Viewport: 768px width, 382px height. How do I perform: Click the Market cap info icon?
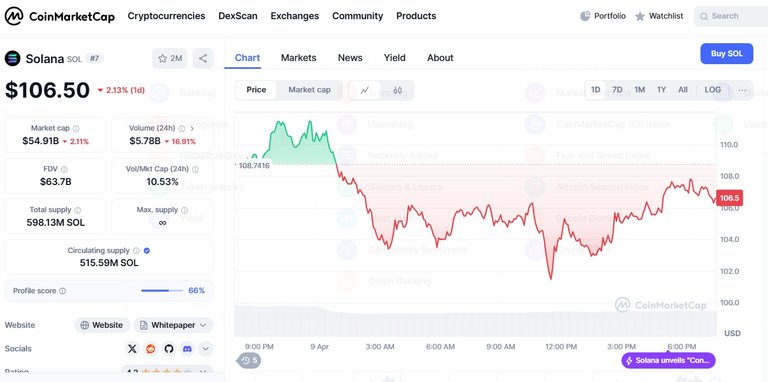(x=76, y=128)
